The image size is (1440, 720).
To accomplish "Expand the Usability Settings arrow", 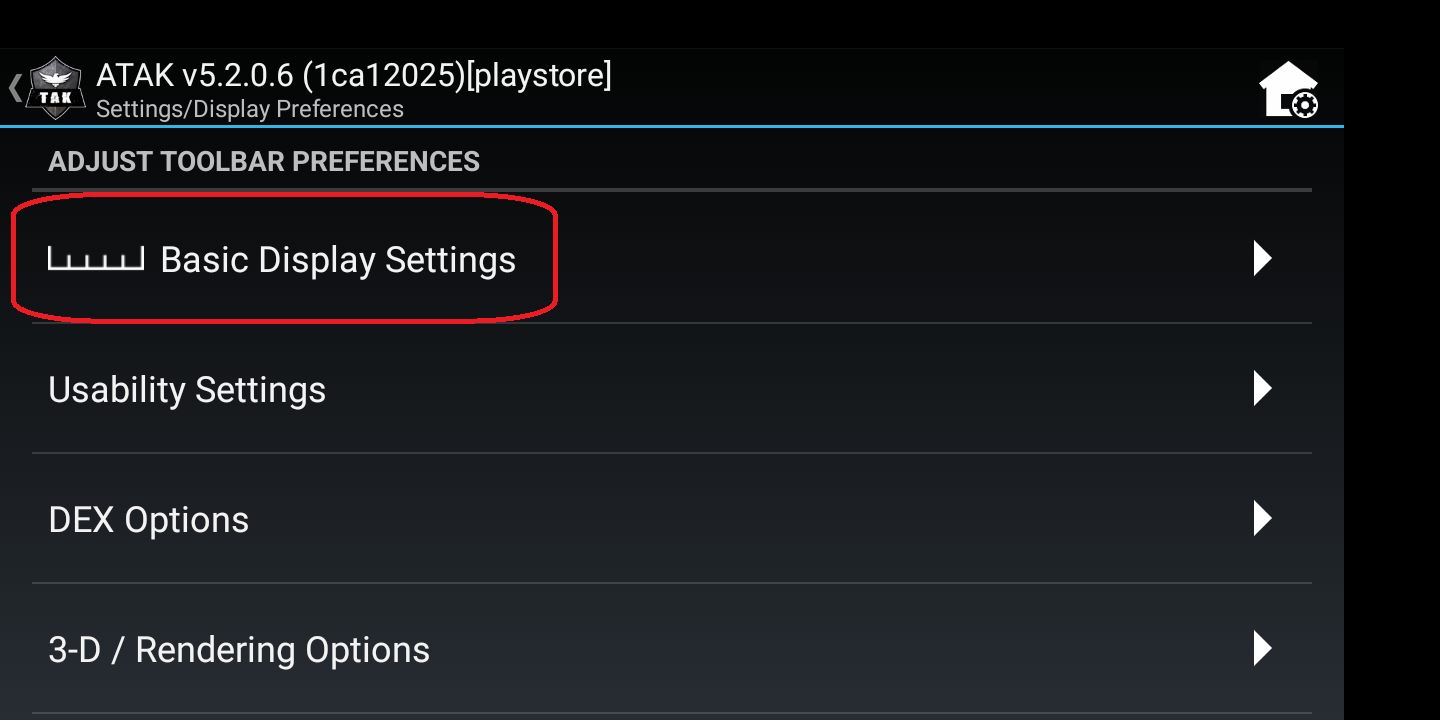I will [x=1262, y=388].
